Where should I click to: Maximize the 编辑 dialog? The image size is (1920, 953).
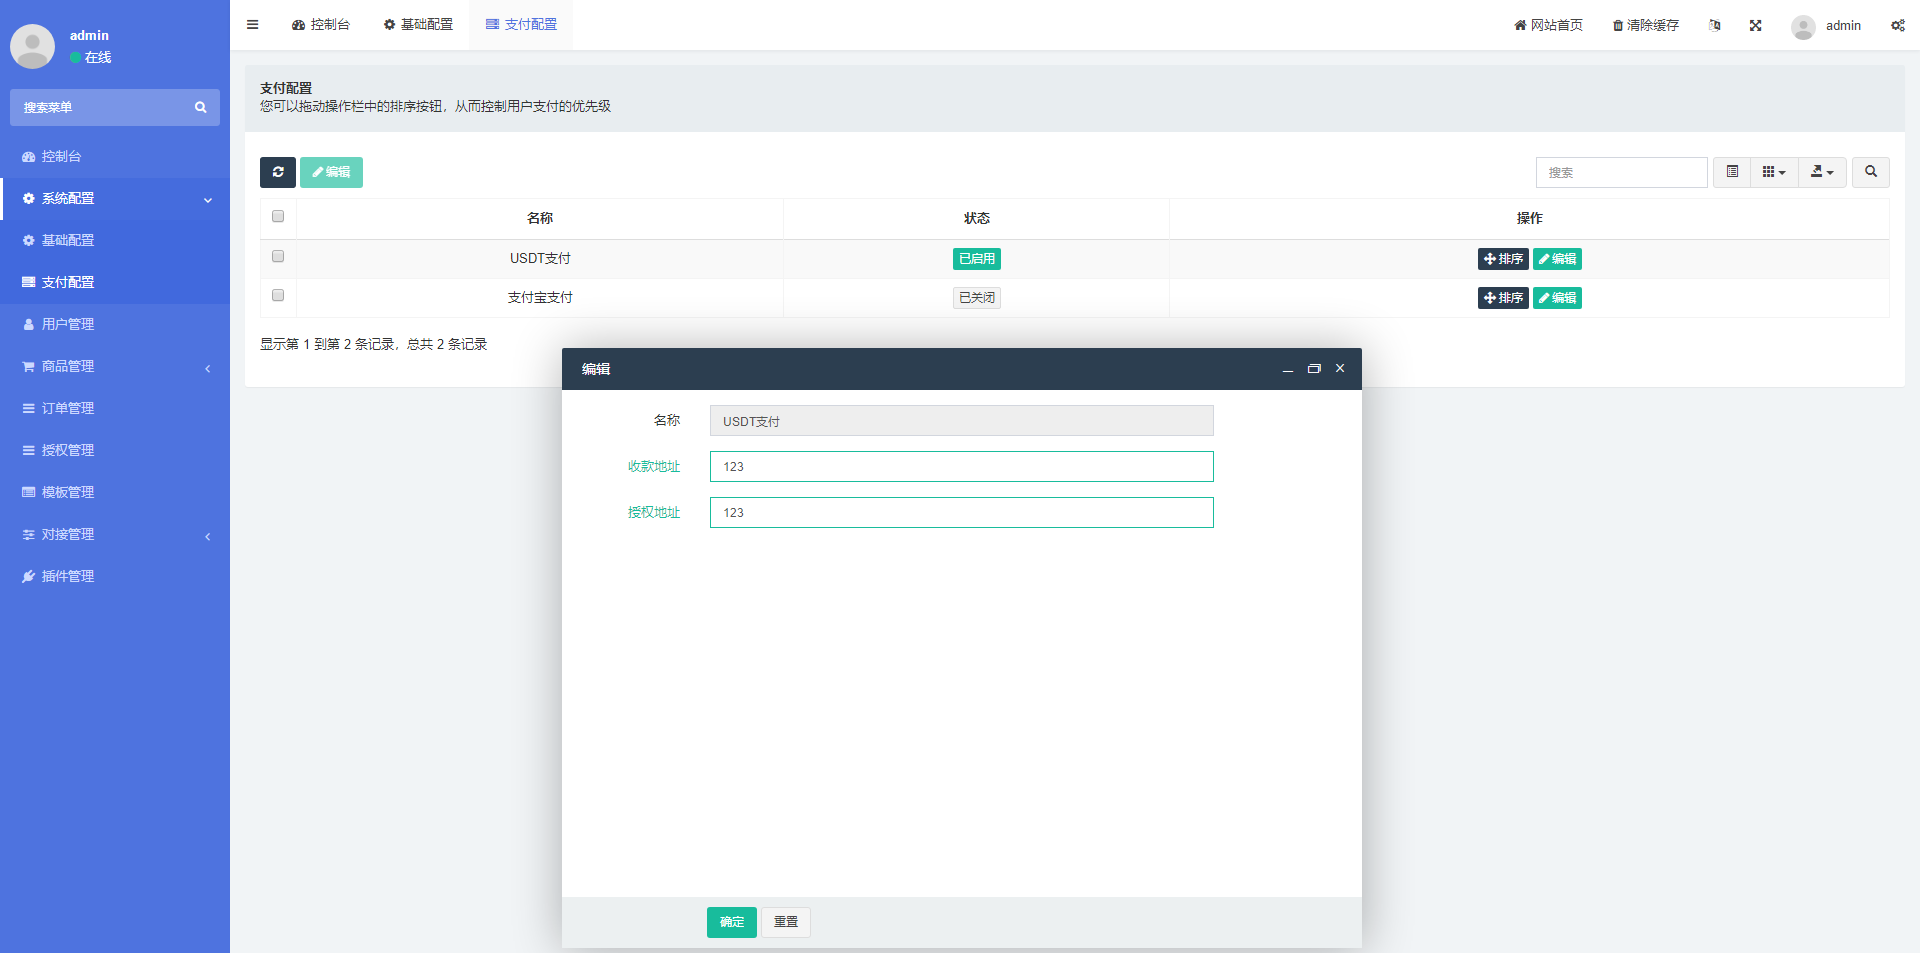(x=1314, y=369)
